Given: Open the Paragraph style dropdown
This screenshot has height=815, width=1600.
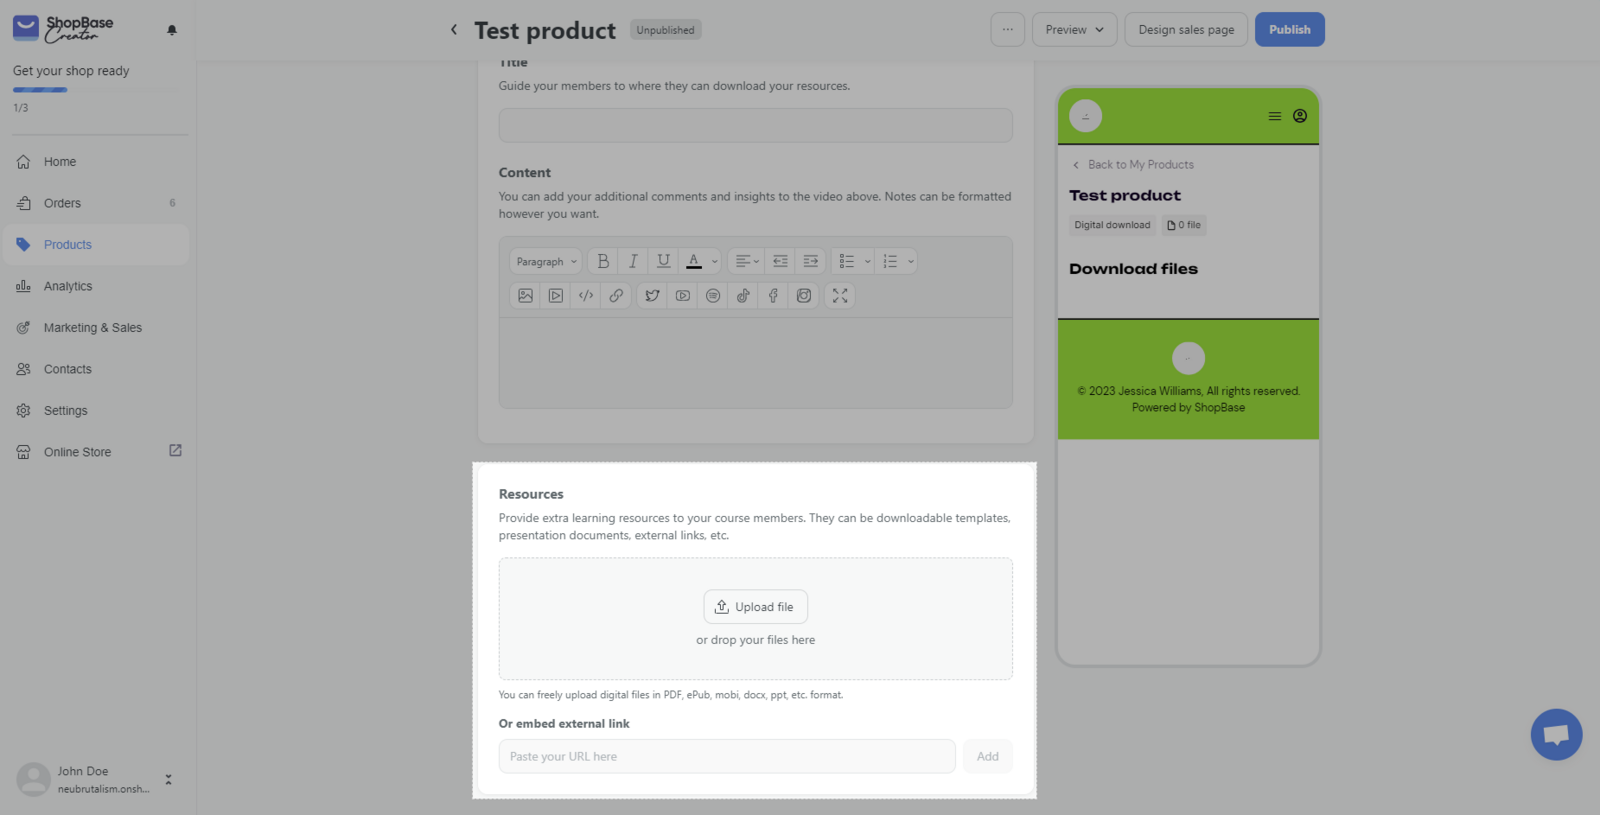Looking at the screenshot, I should pos(546,261).
